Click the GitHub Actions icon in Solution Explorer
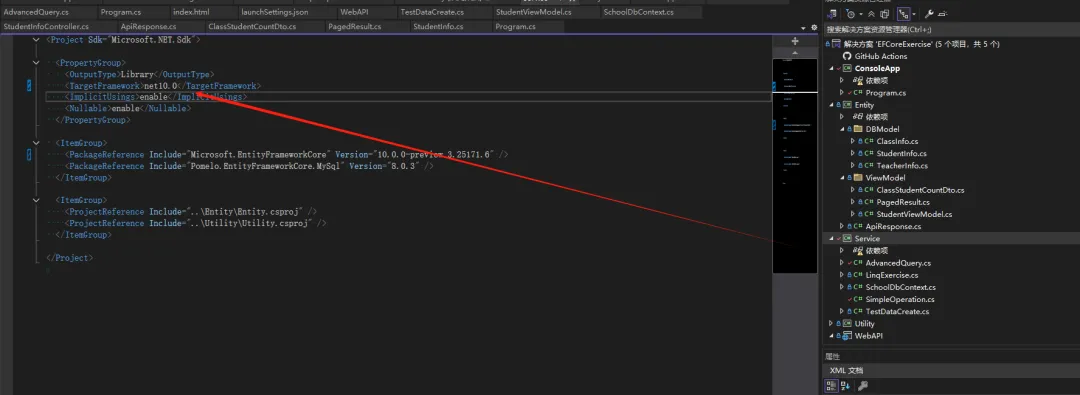The width and height of the screenshot is (1080, 395). point(847,57)
